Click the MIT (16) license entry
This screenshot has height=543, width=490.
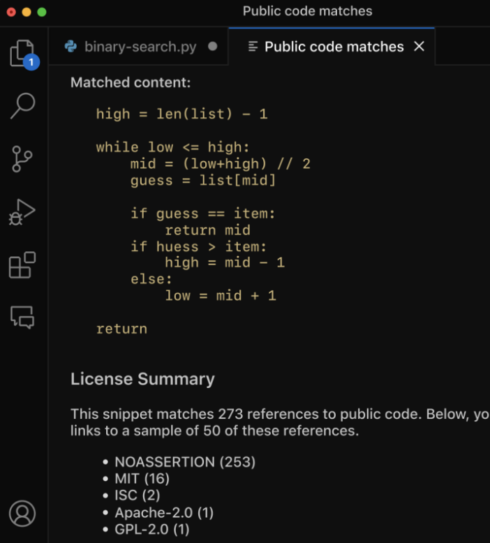tap(142, 479)
